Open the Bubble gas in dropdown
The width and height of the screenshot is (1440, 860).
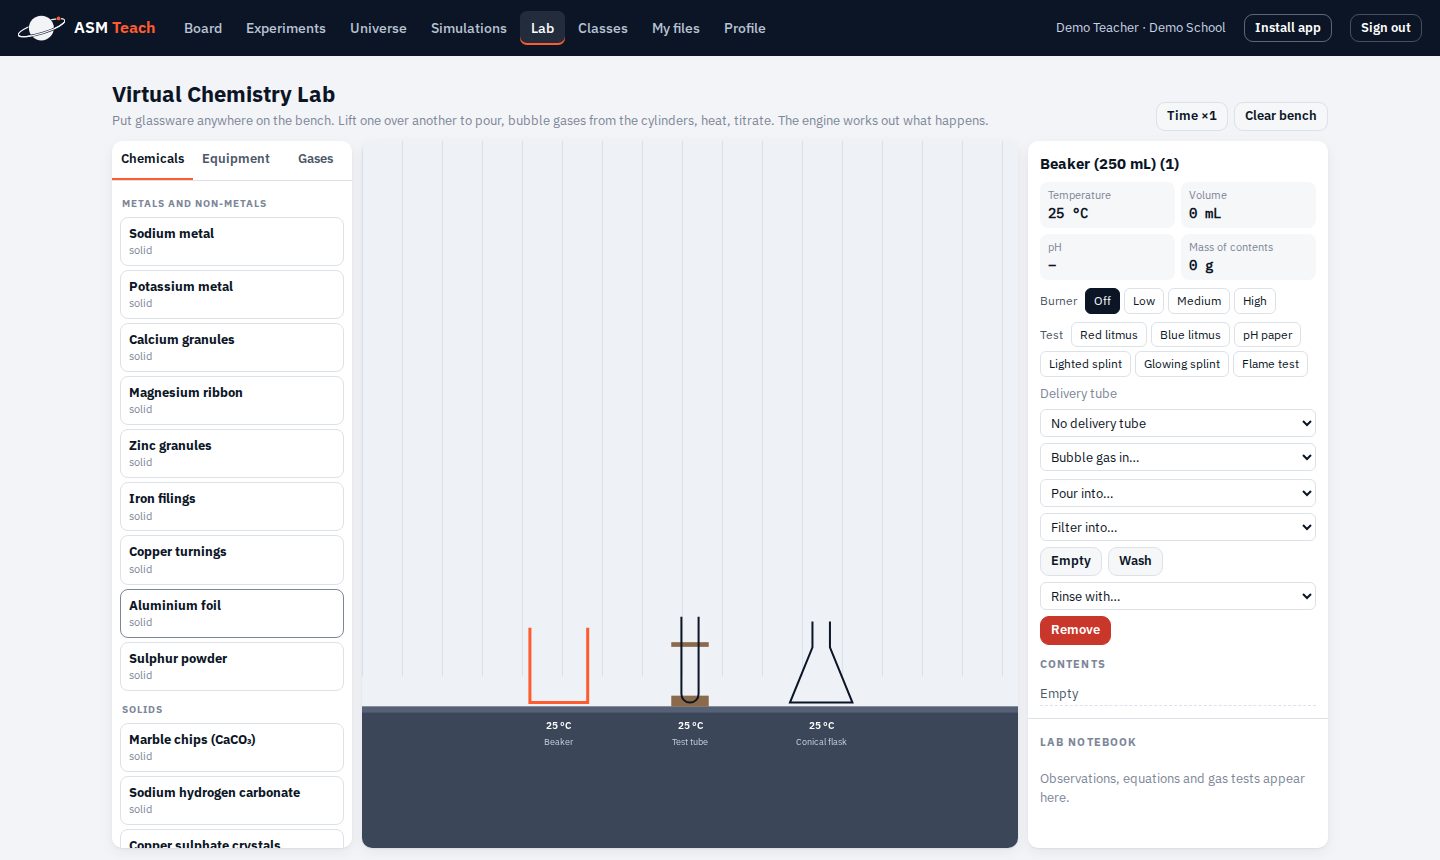(1178, 457)
